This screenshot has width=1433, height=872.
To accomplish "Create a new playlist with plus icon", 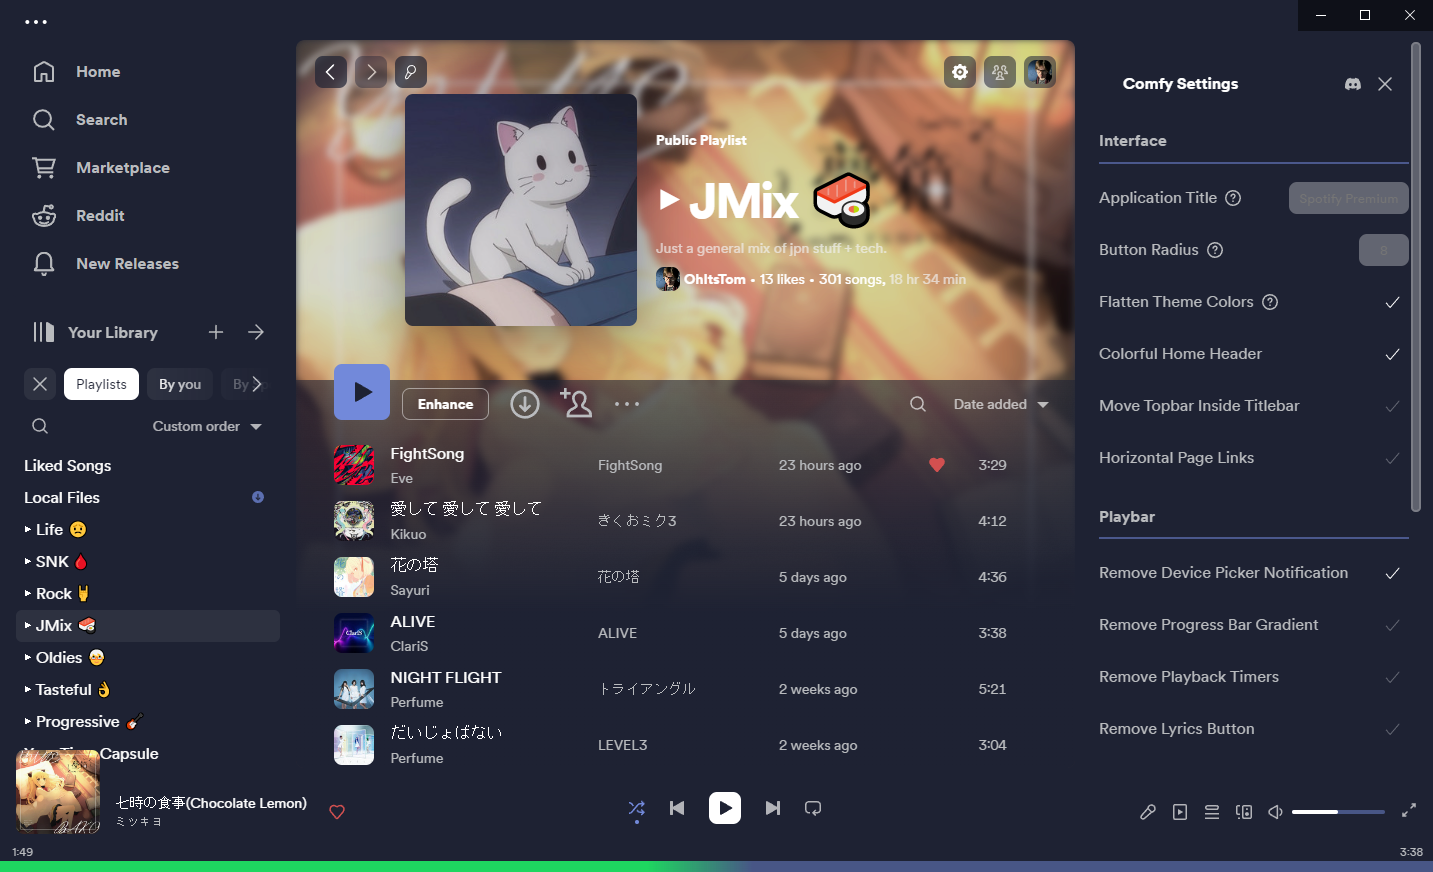I will point(216,332).
